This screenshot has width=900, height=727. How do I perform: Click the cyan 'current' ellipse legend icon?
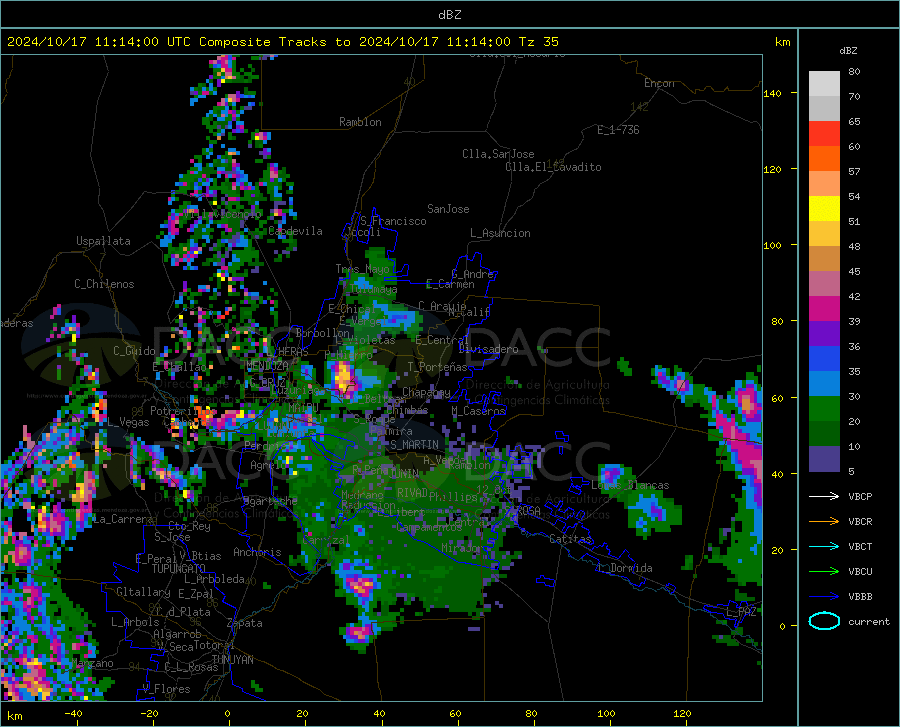824,621
